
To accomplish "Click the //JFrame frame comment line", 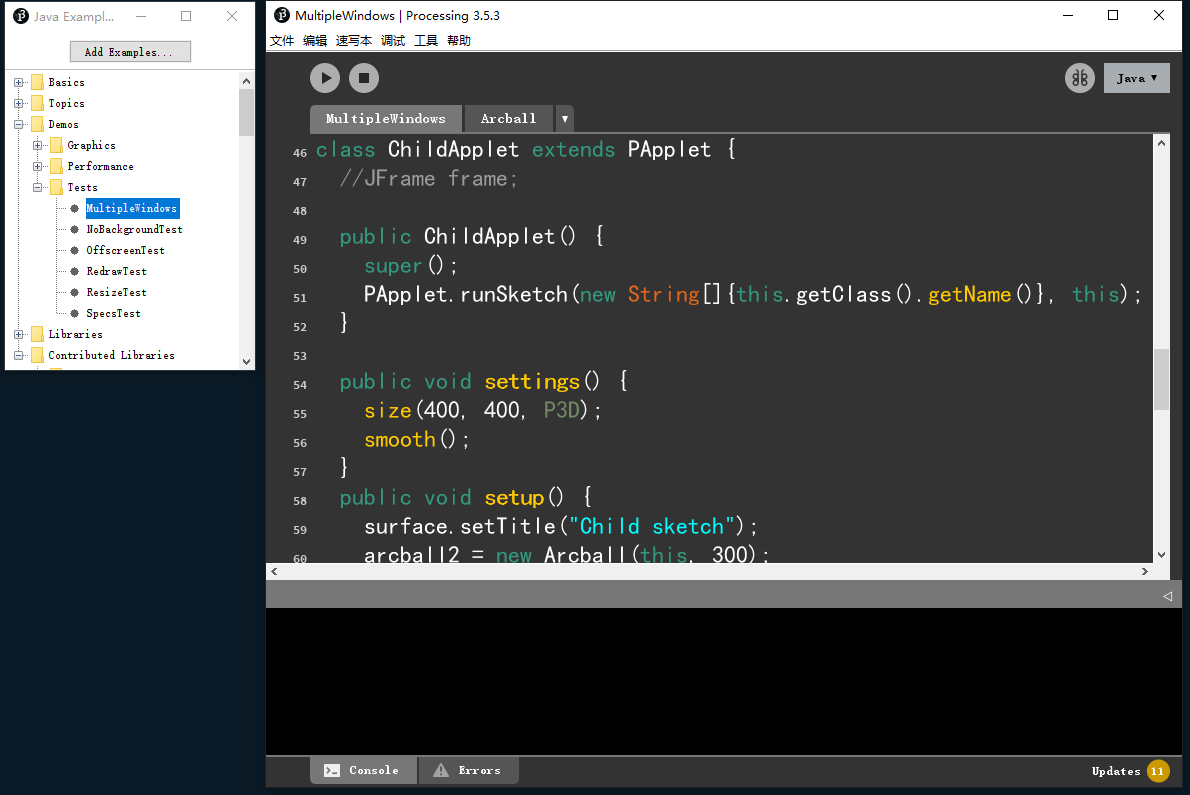I will (429, 179).
